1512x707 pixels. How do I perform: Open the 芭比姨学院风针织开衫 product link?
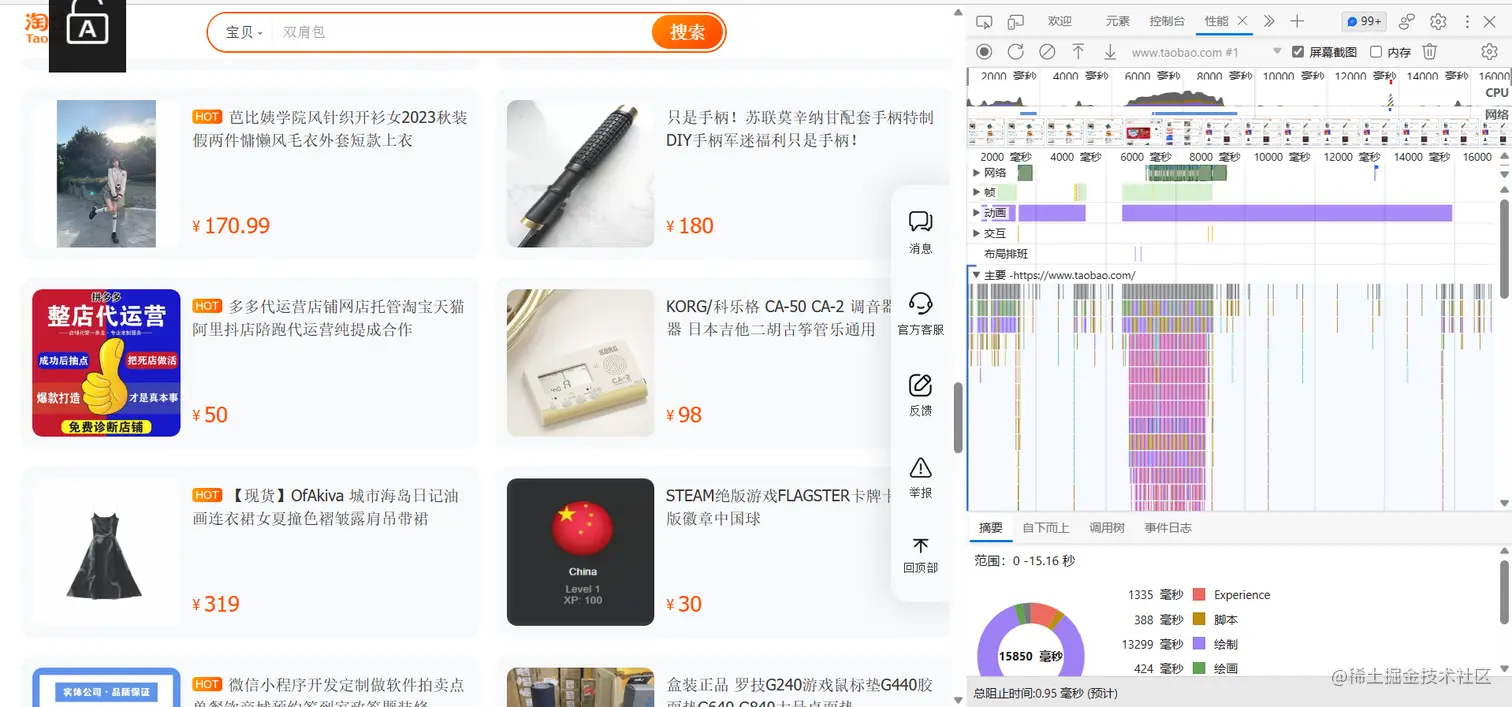coord(330,128)
